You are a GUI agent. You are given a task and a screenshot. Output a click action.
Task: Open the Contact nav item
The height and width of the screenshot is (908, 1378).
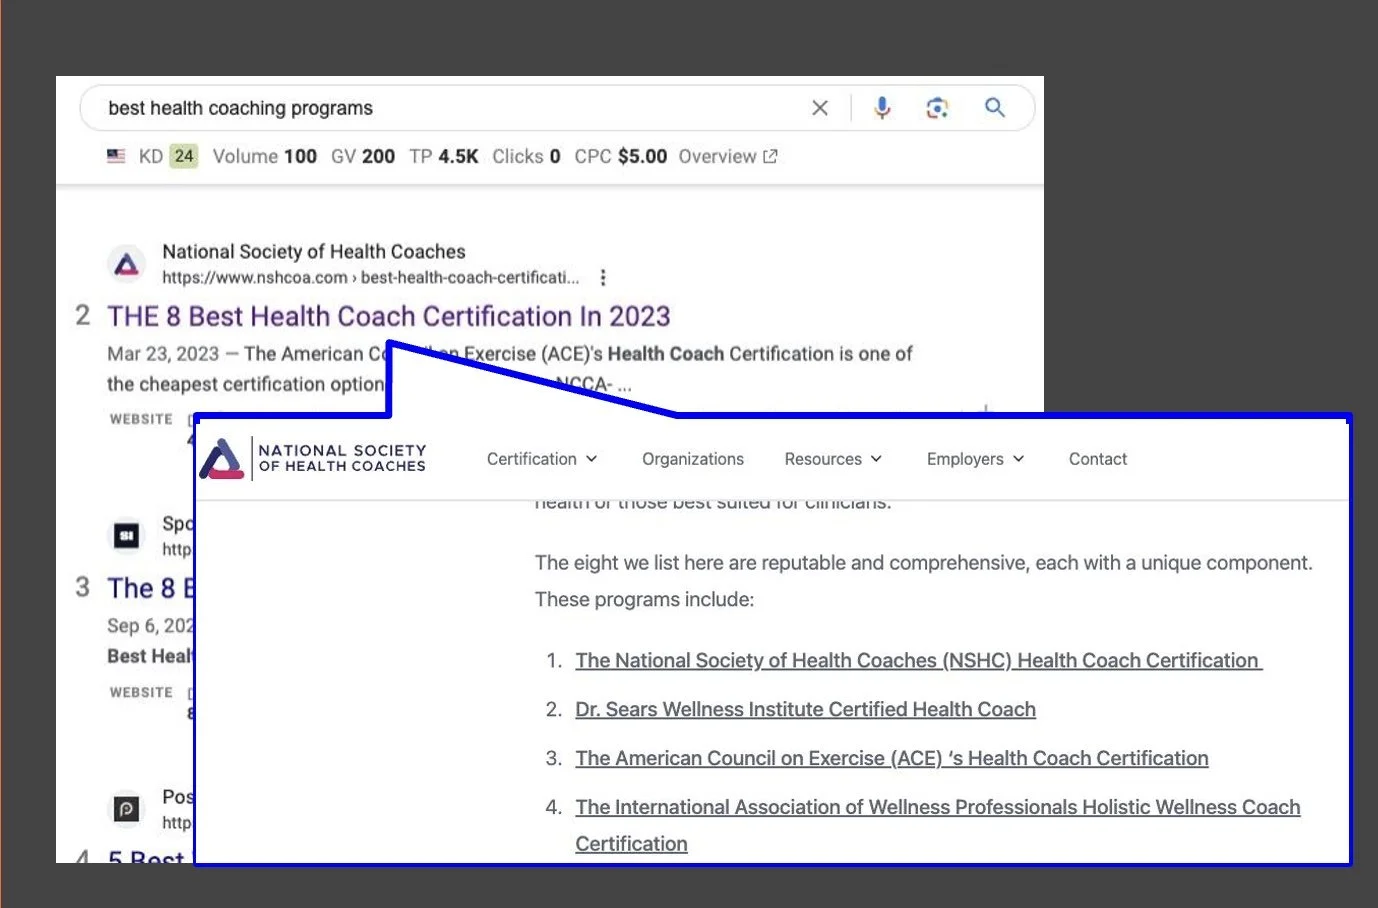tap(1098, 459)
